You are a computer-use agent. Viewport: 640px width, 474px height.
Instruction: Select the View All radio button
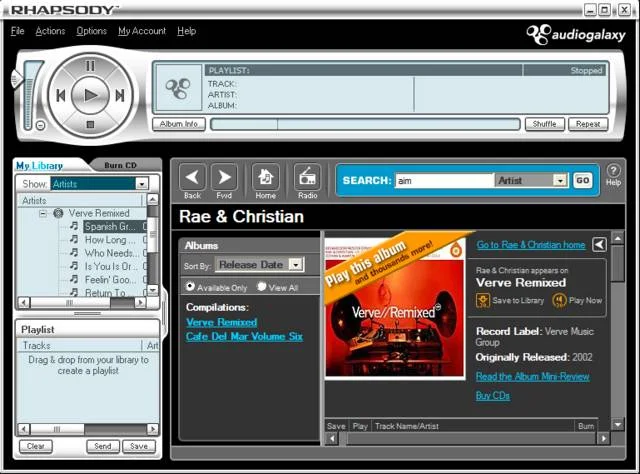pyautogui.click(x=262, y=287)
